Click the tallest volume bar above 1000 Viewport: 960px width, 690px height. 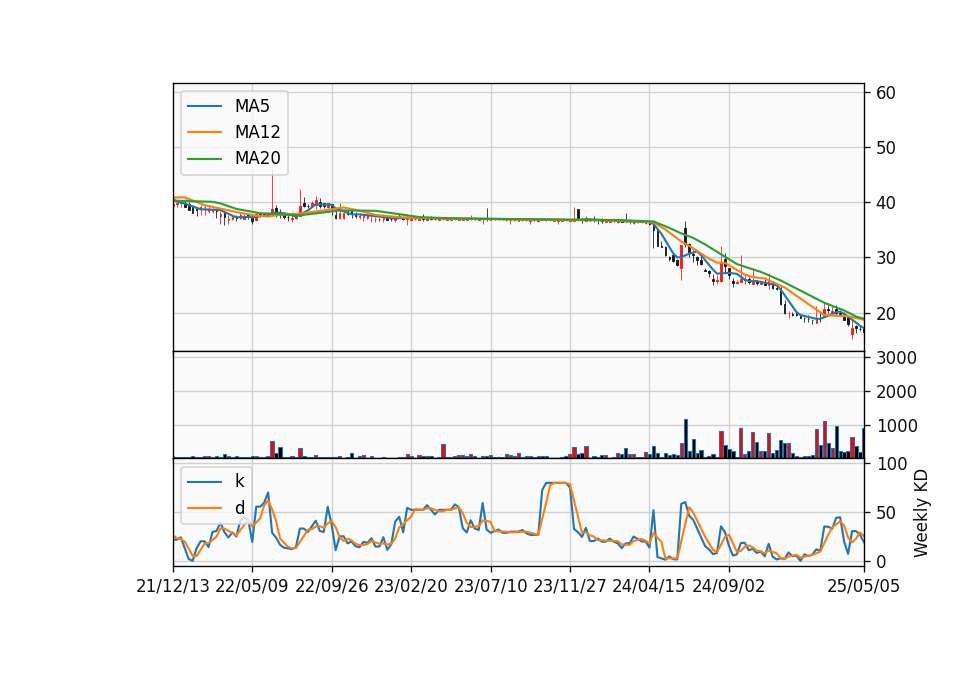pyautogui.click(x=686, y=438)
